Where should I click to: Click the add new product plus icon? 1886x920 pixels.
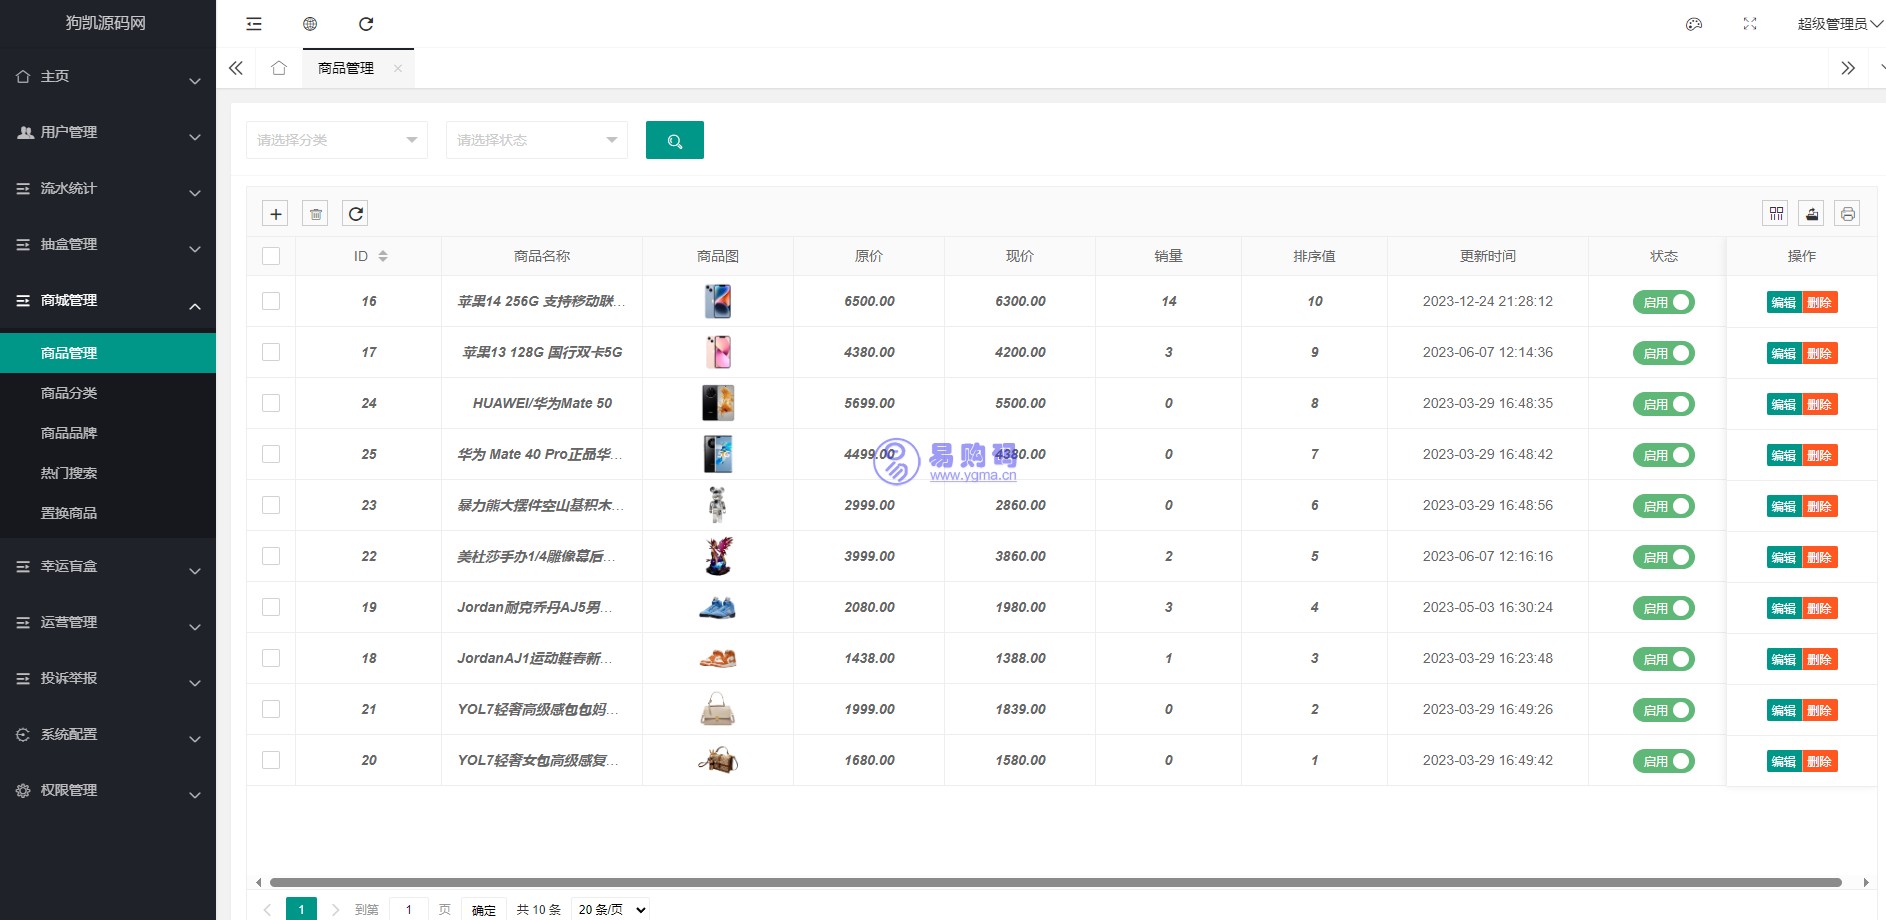276,213
